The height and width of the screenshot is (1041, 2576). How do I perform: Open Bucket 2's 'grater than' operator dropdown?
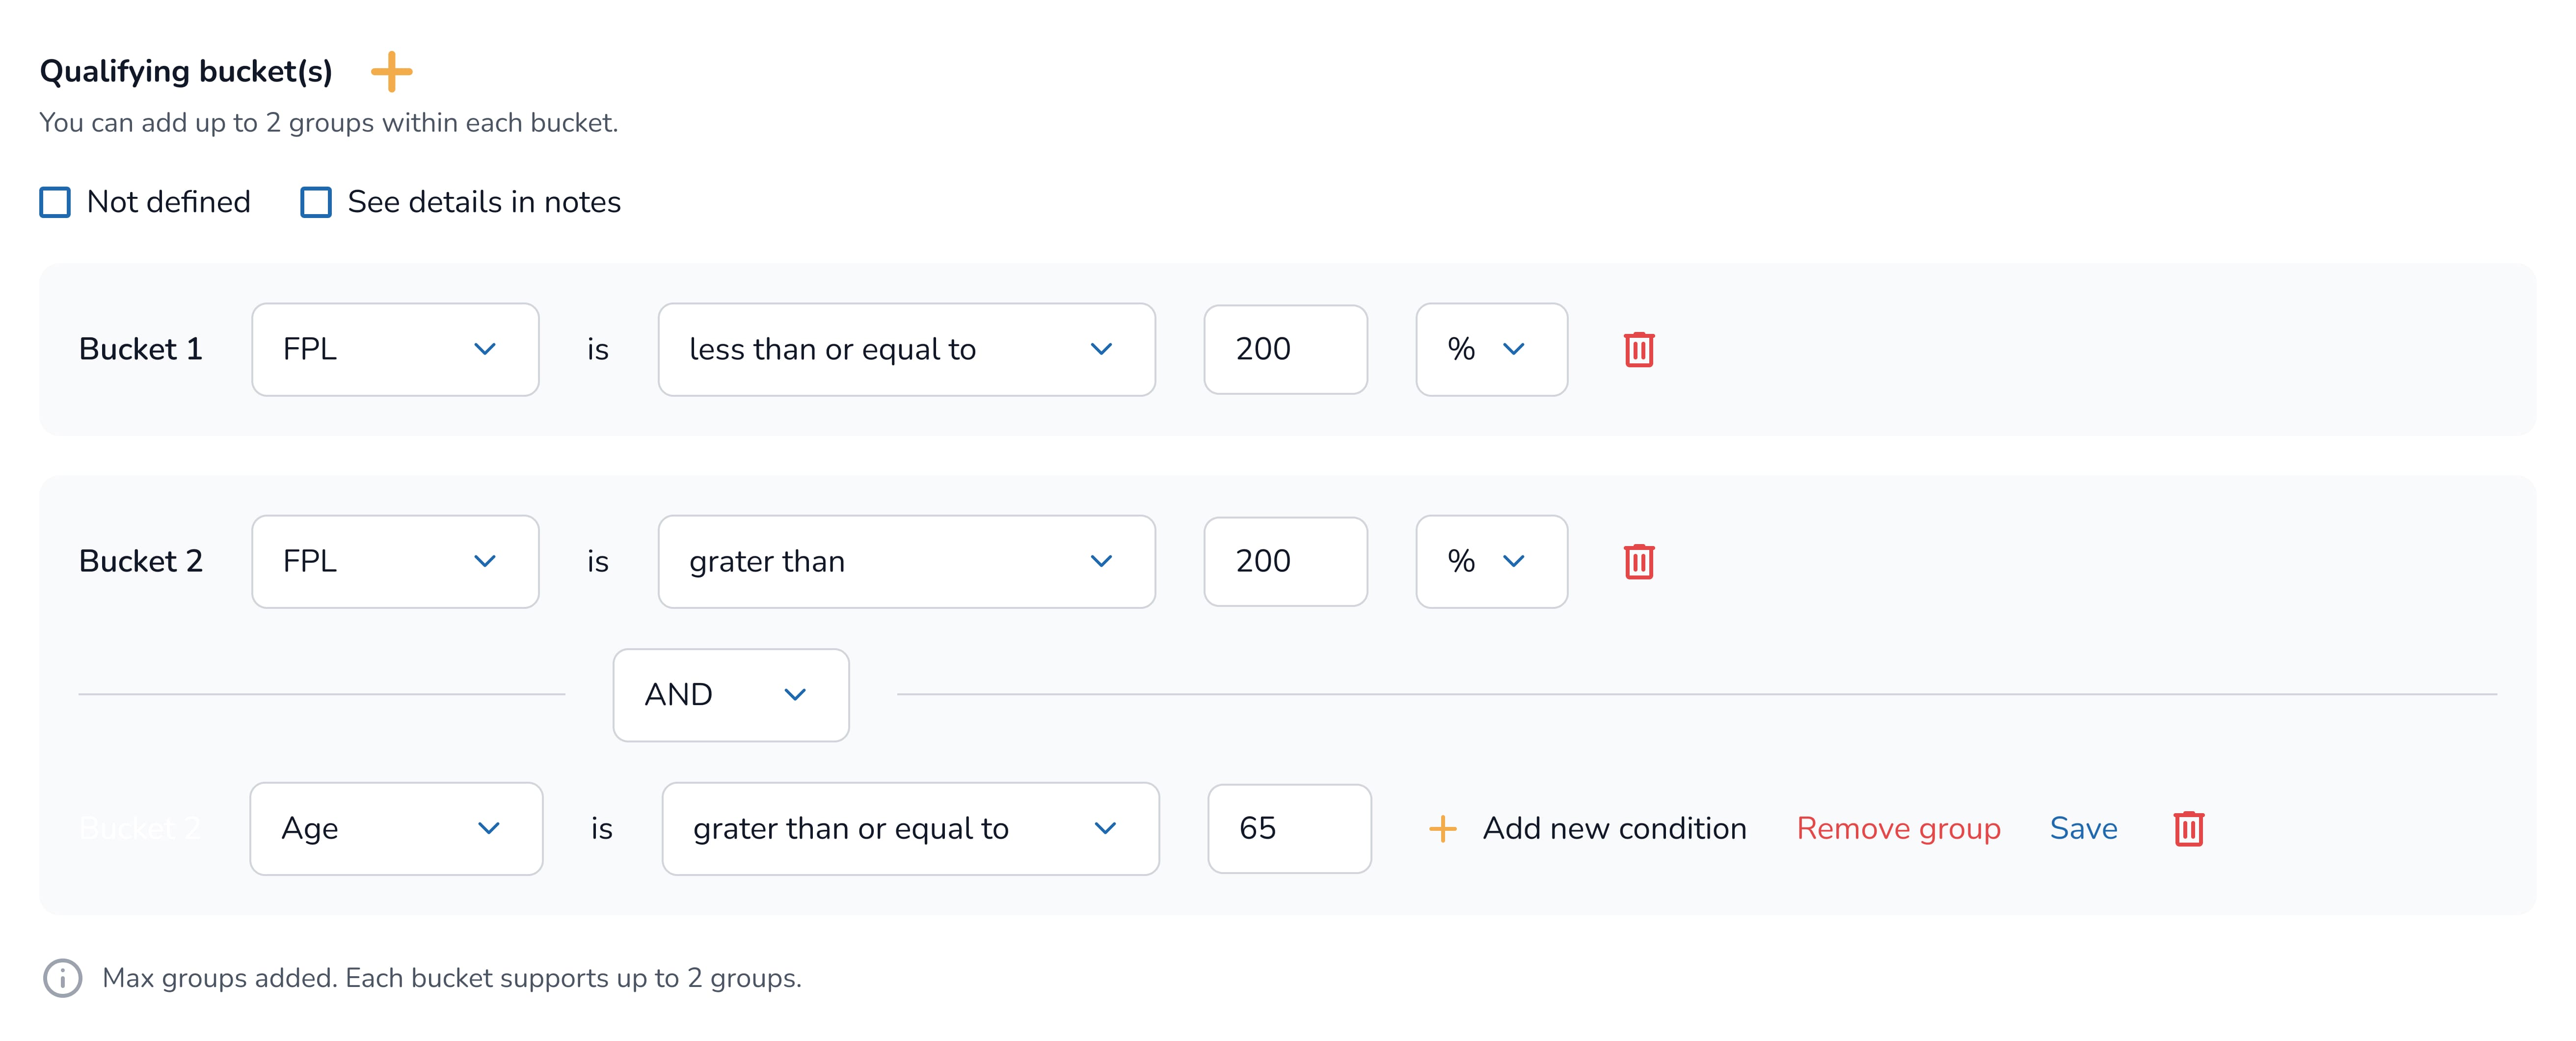click(906, 561)
